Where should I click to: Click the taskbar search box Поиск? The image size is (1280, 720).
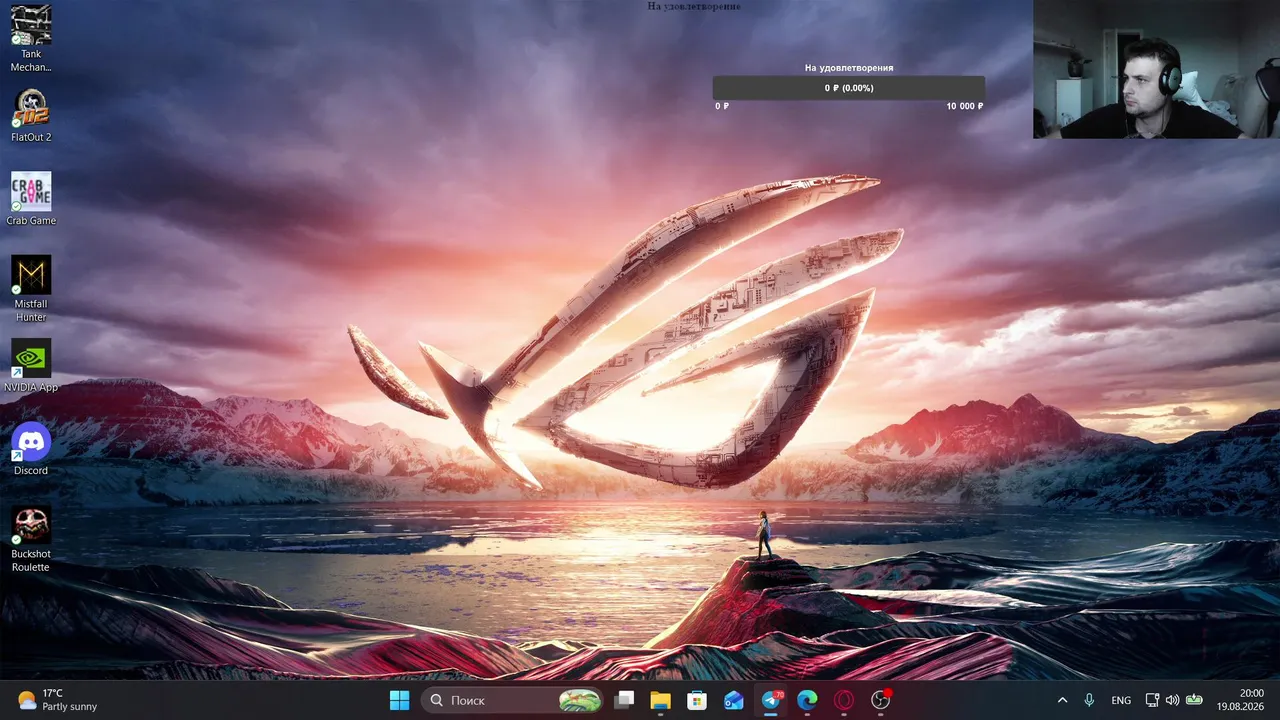pos(513,701)
